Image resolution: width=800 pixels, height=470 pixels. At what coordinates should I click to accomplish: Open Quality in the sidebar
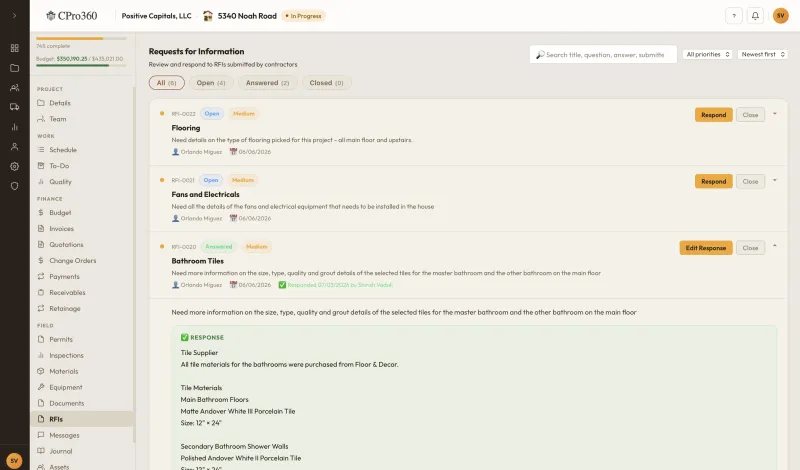[82, 182]
